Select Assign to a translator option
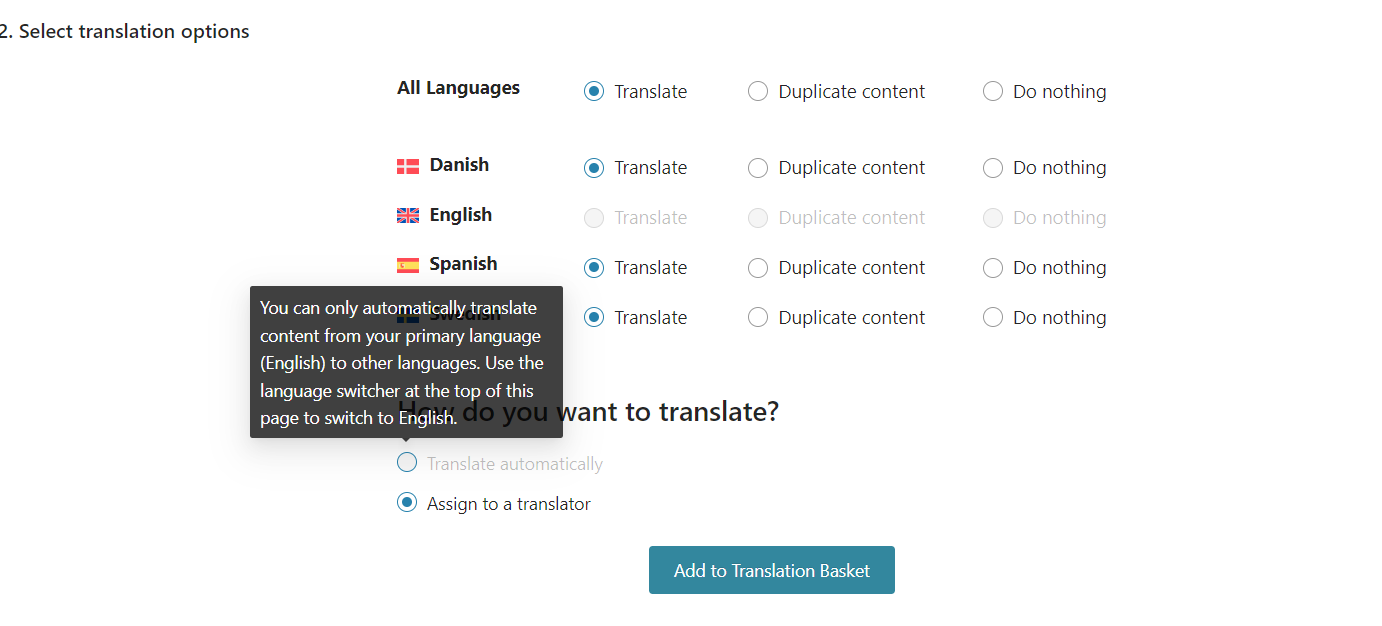The width and height of the screenshot is (1382, 626). pos(407,503)
